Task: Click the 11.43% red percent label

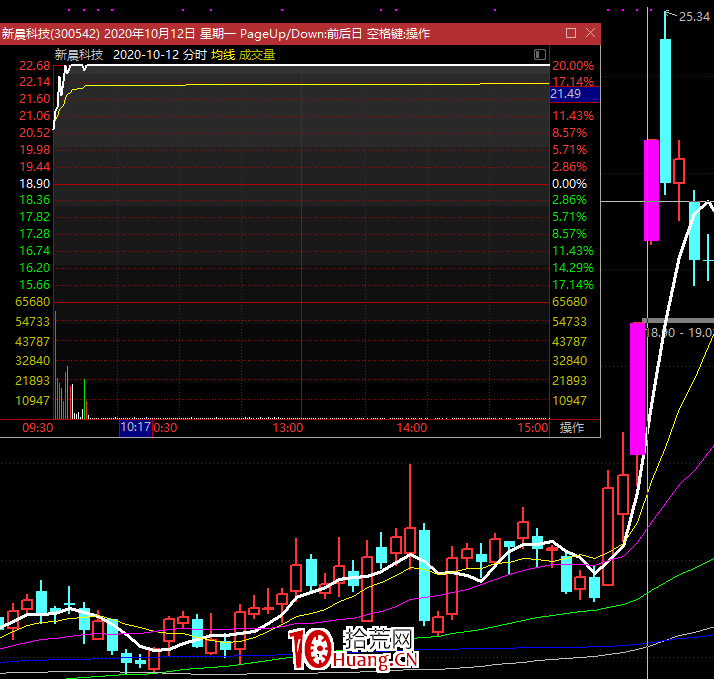Action: [x=573, y=116]
